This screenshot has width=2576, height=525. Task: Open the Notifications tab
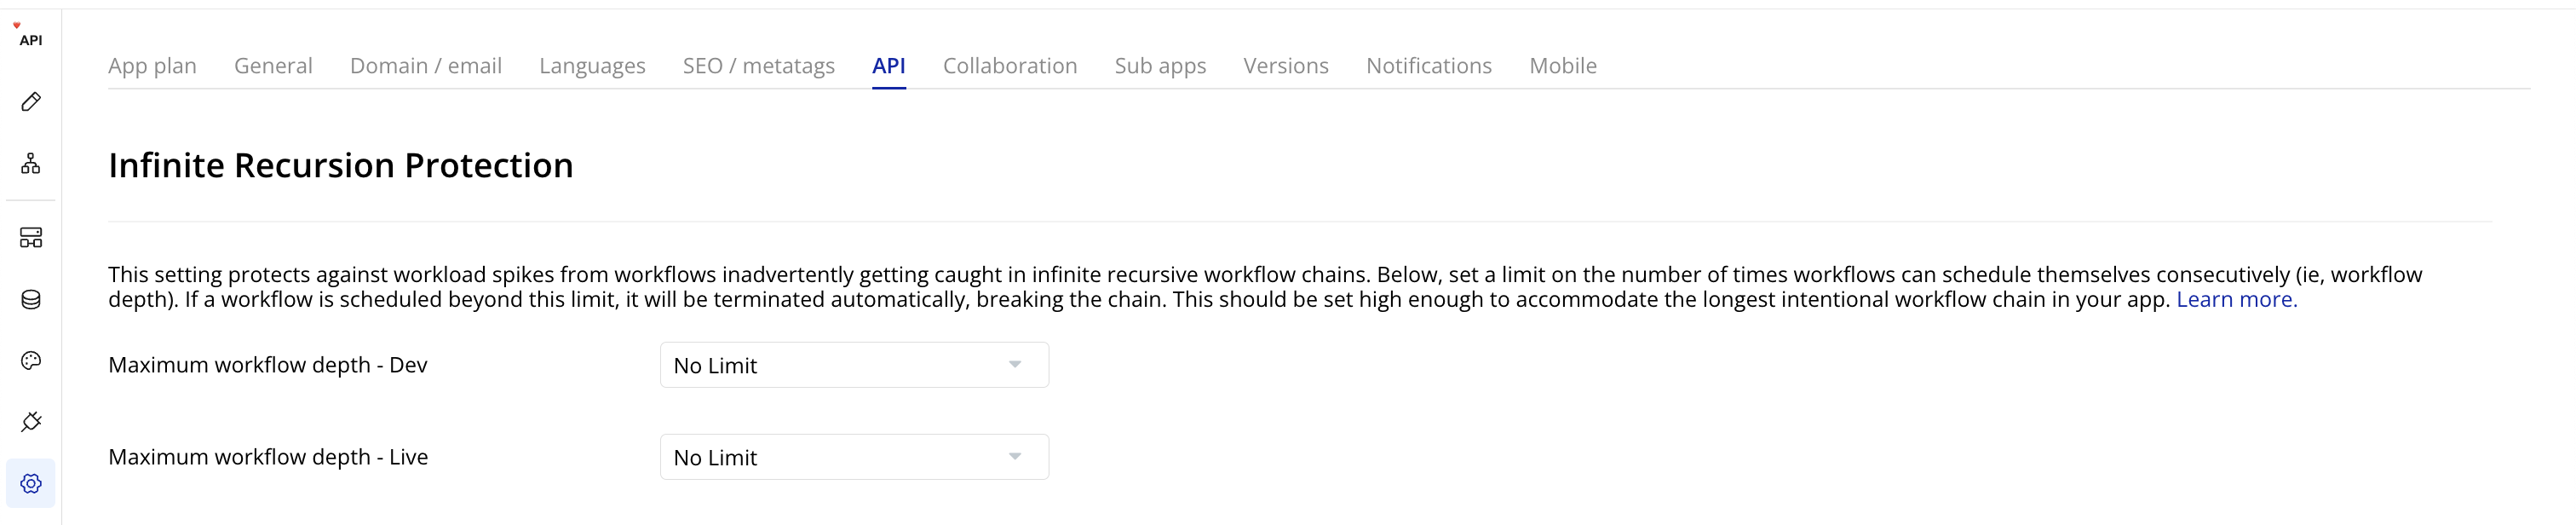coord(1429,66)
